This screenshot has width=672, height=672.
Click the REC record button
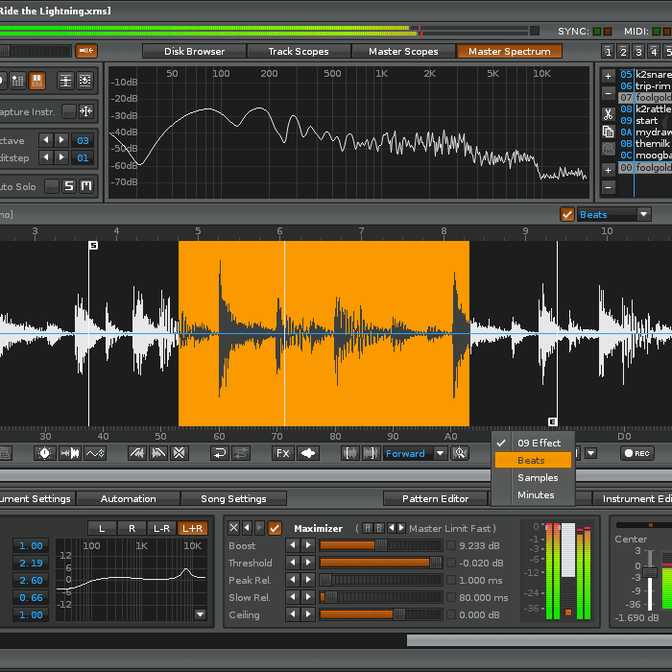(x=637, y=453)
